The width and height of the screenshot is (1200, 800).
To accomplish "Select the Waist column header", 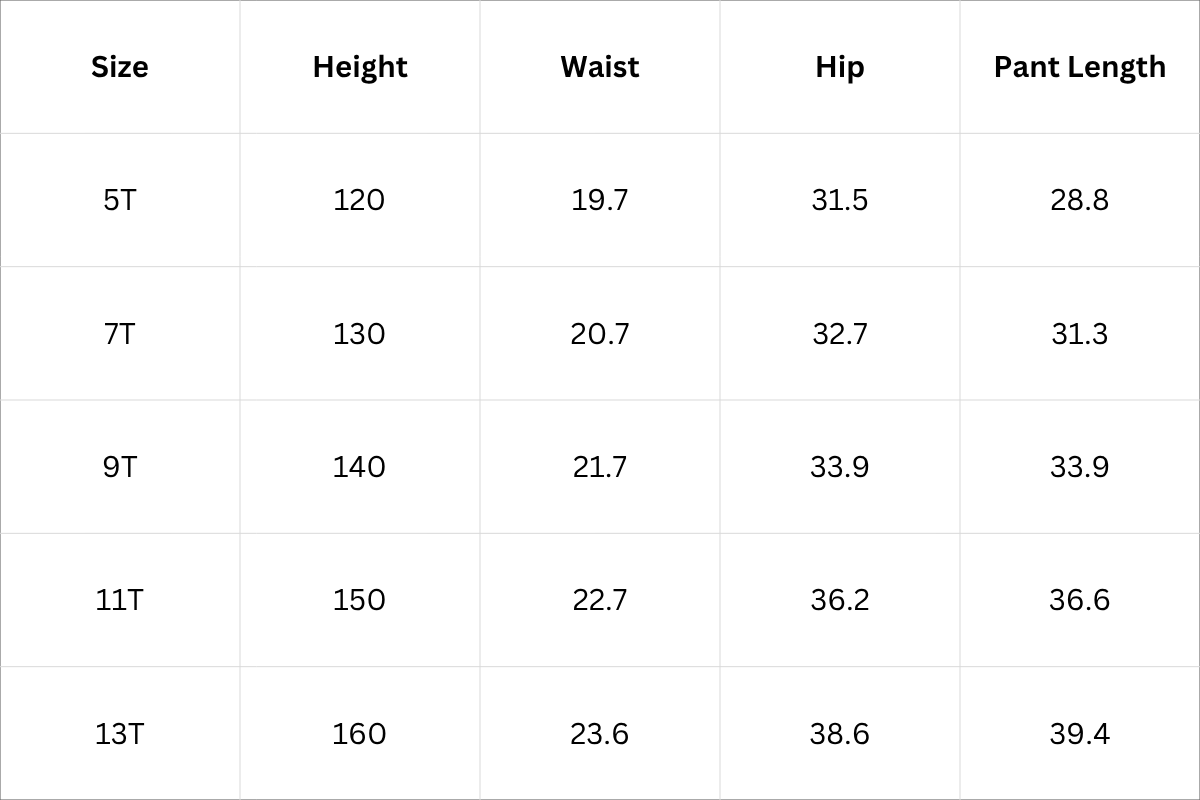I will pos(599,67).
